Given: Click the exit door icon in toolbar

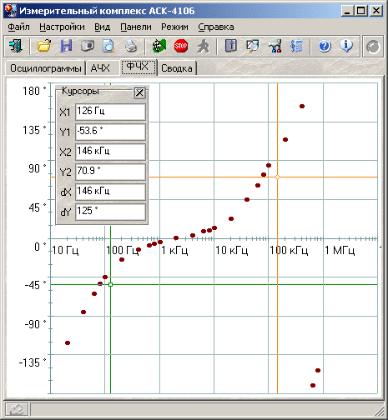Looking at the screenshot, I should (x=15, y=46).
